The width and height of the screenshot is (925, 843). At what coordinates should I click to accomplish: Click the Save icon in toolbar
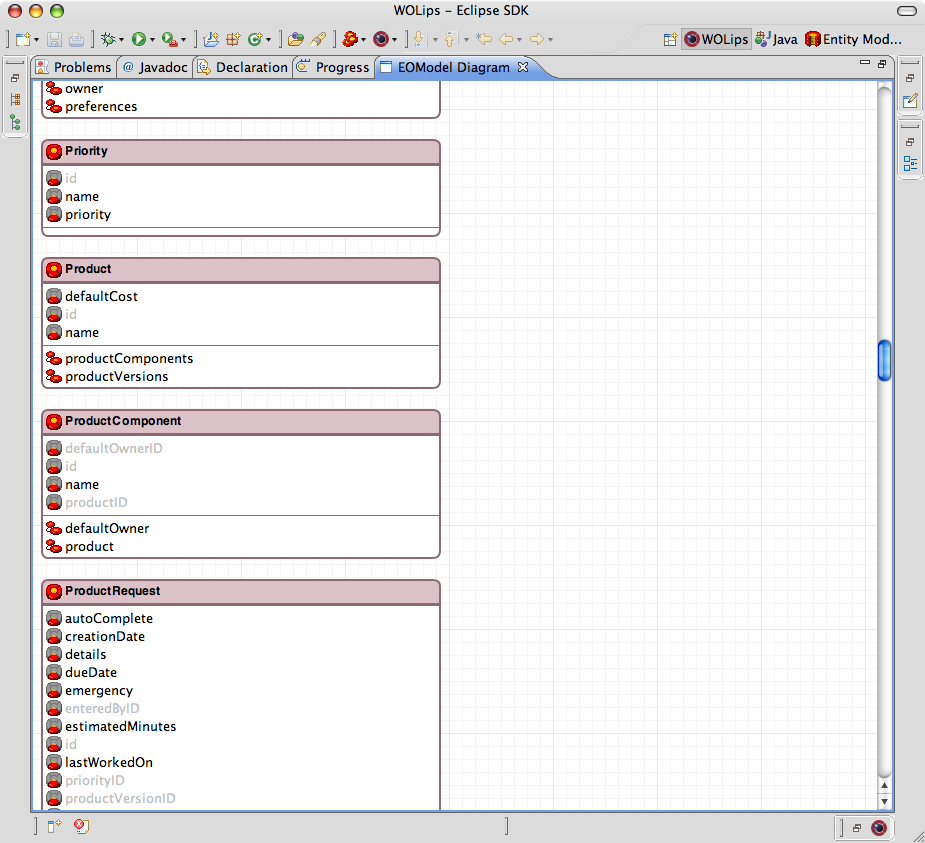tap(54, 40)
